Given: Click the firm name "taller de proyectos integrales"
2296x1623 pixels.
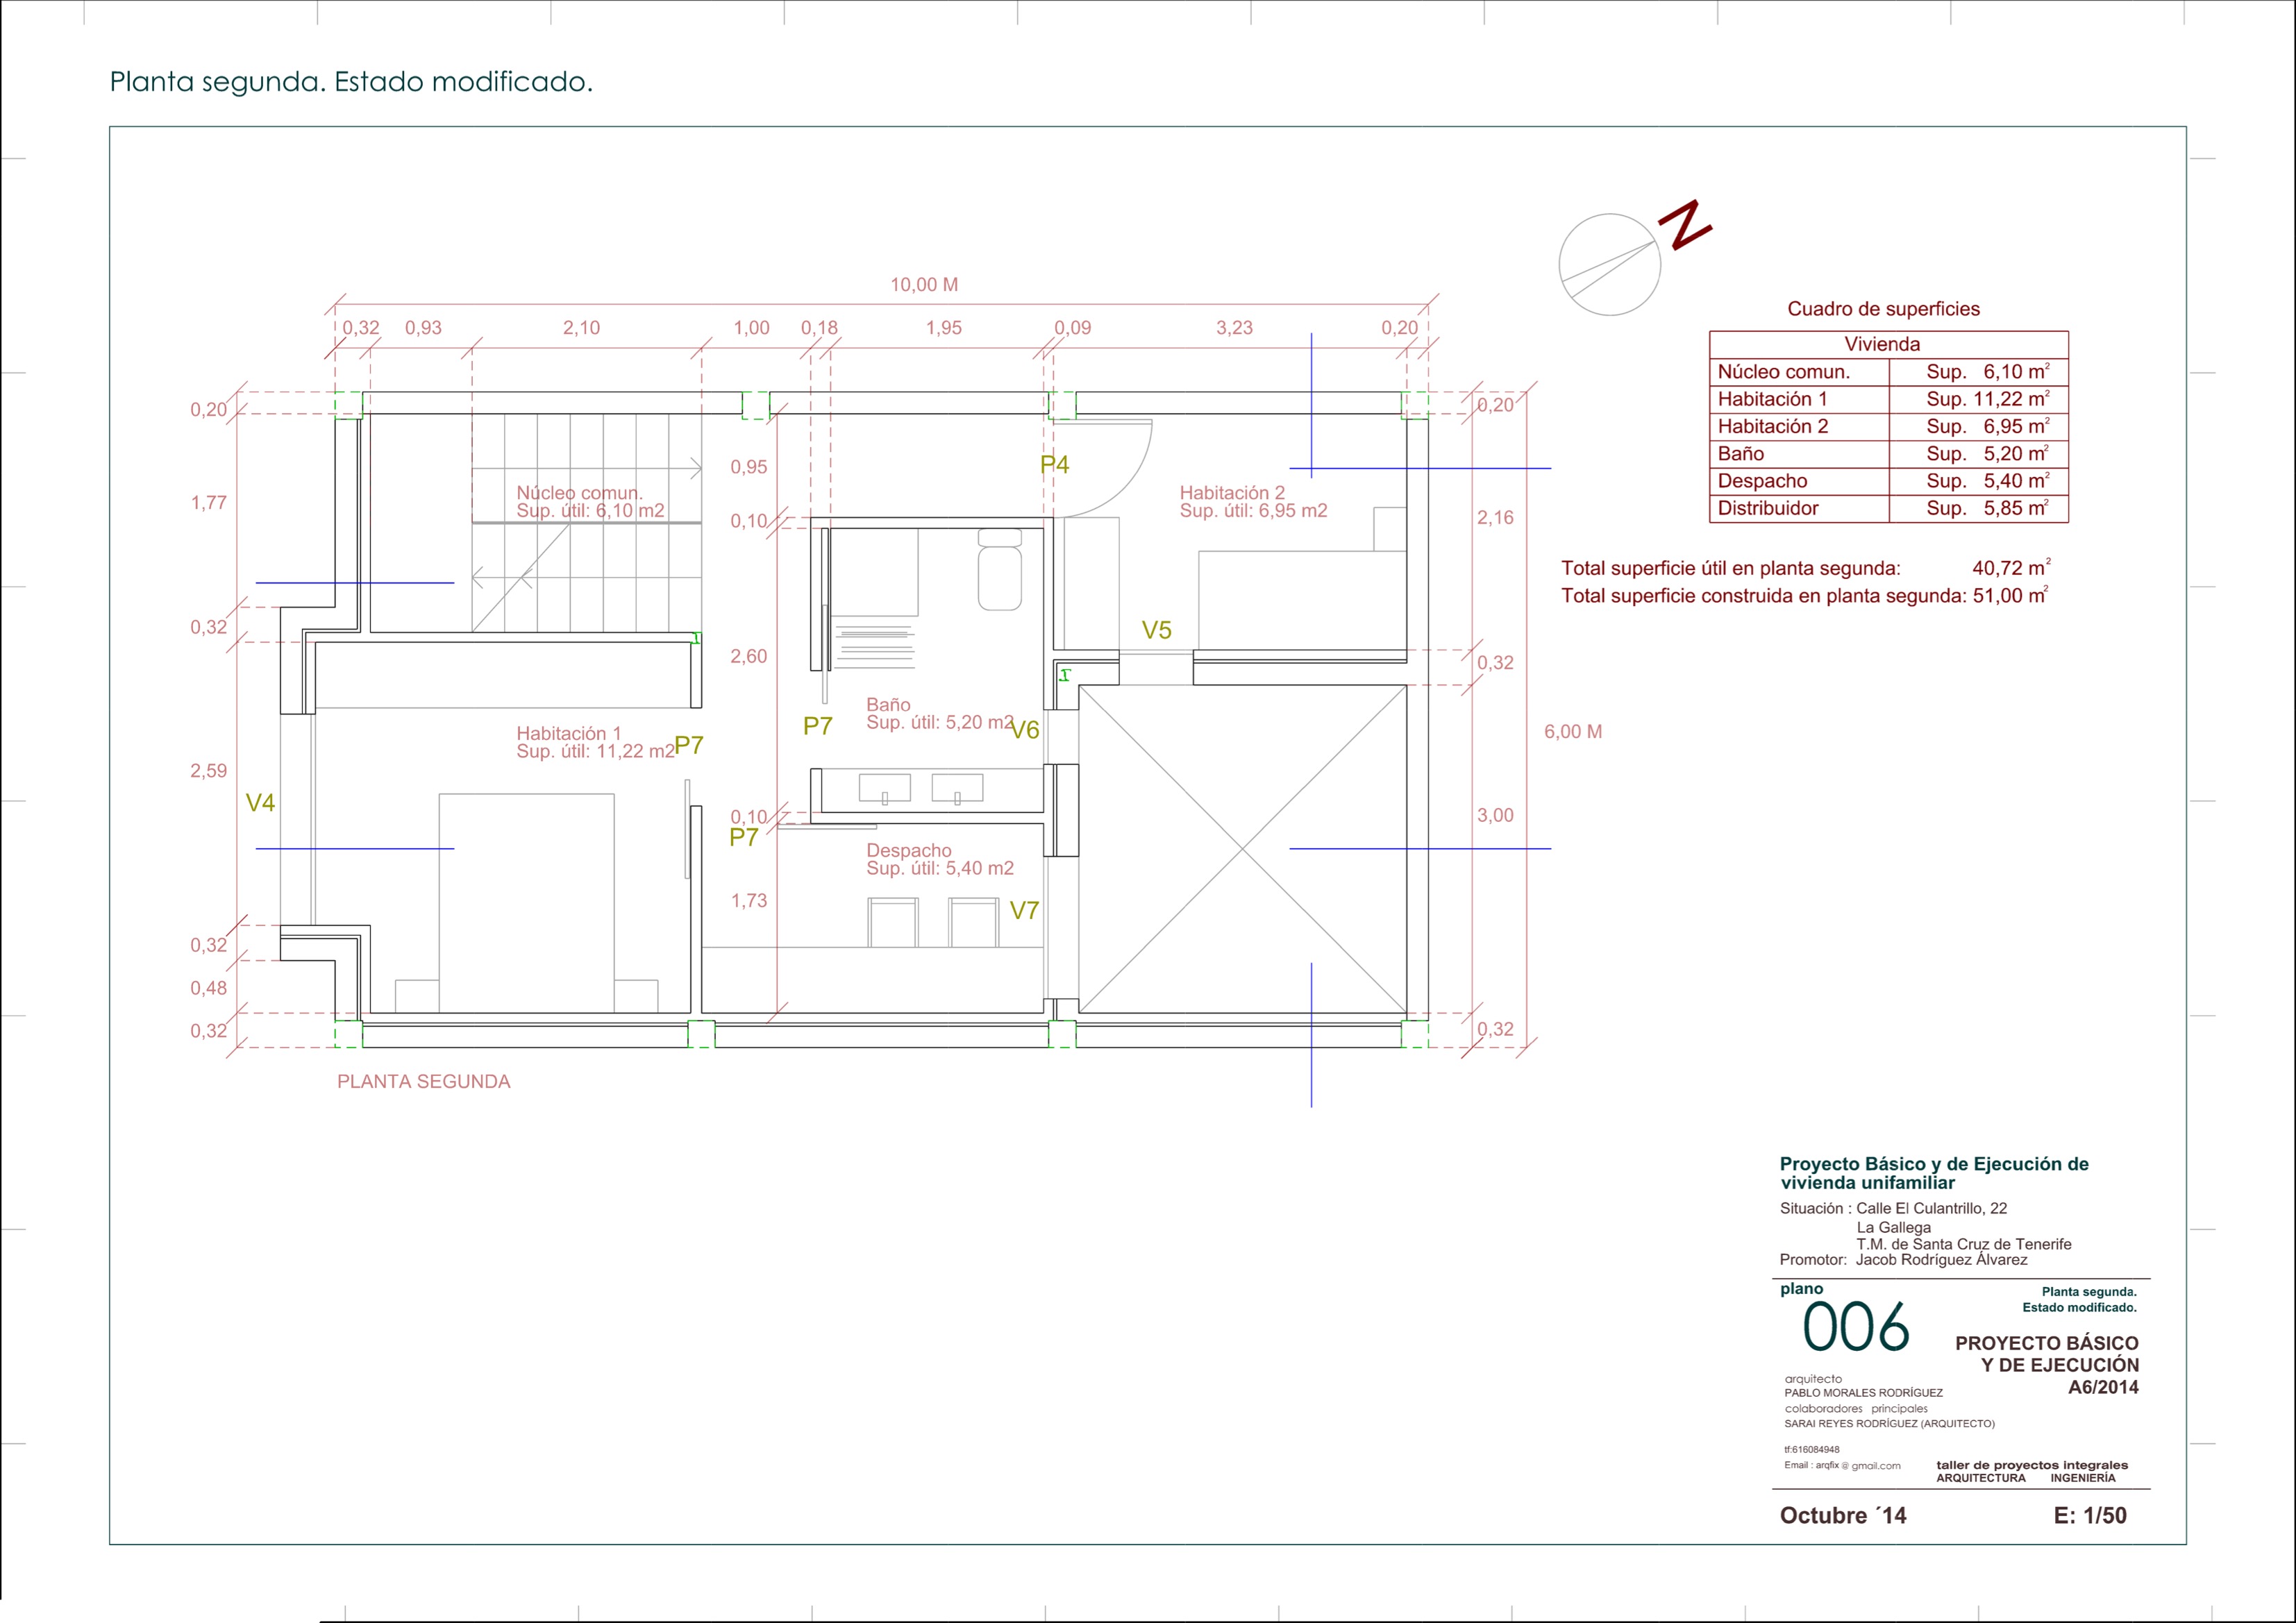Looking at the screenshot, I should [x=2032, y=1465].
